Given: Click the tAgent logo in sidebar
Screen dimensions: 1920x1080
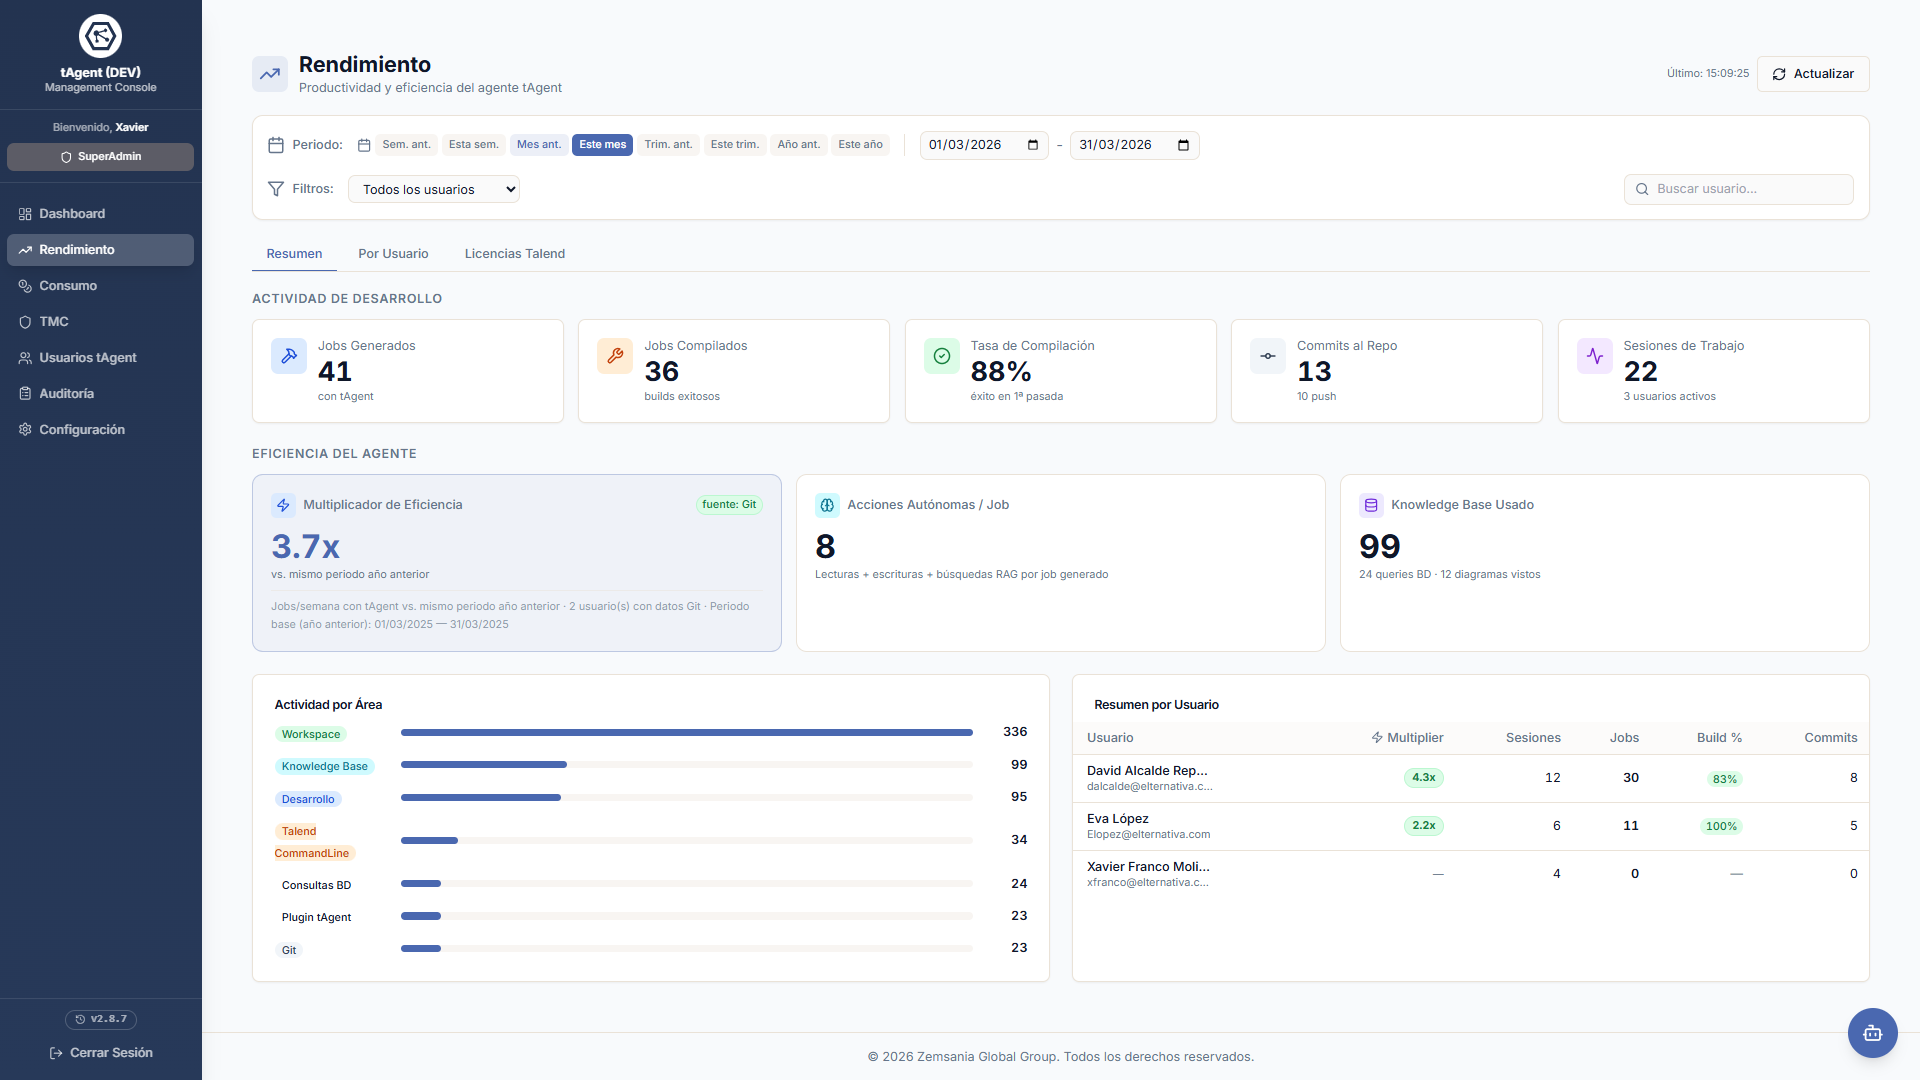Looking at the screenshot, I should 100,36.
